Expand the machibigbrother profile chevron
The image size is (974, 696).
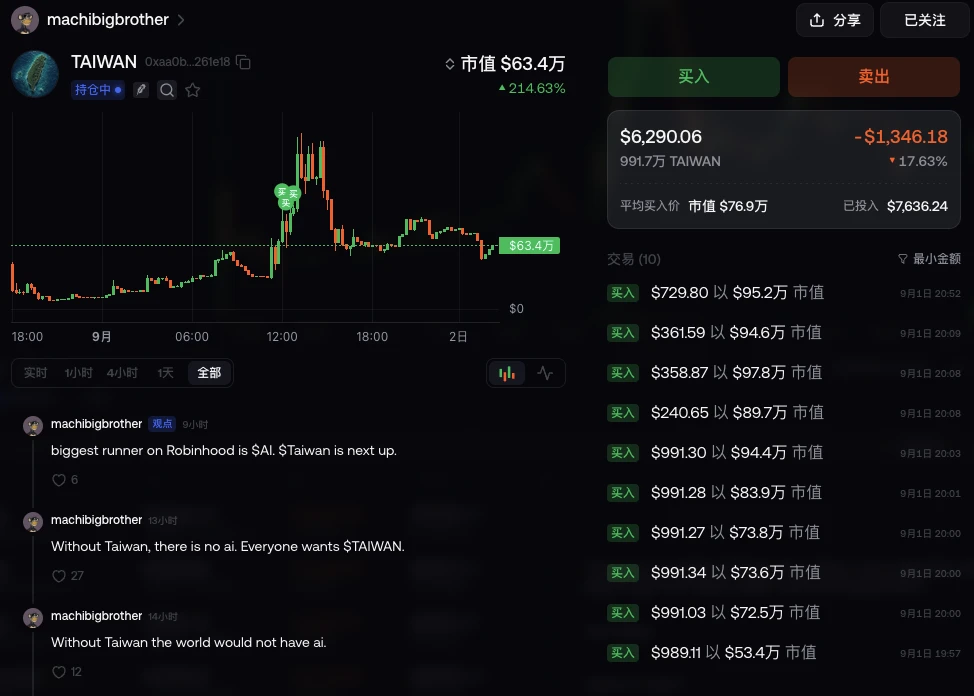[x=181, y=20]
